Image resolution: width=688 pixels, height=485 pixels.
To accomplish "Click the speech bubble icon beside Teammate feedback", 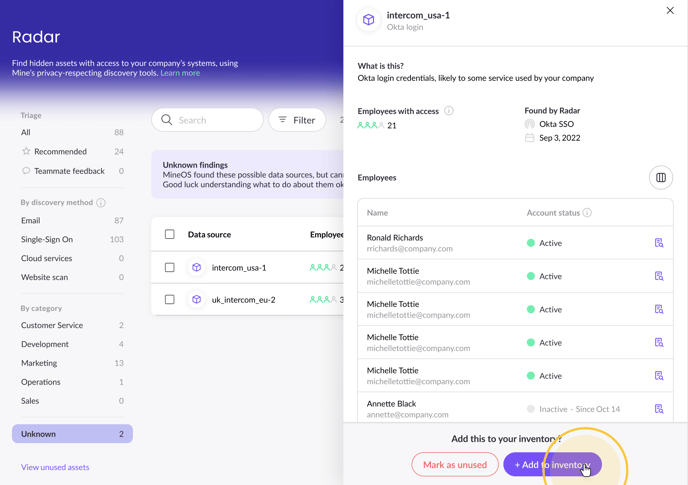I will point(26,171).
